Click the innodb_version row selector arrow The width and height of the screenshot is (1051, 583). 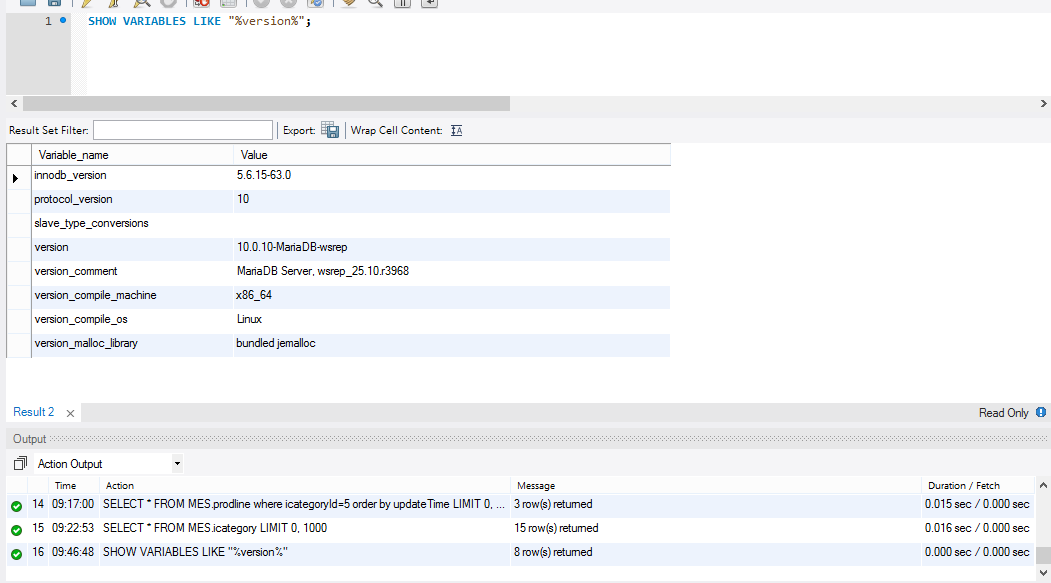tap(16, 177)
